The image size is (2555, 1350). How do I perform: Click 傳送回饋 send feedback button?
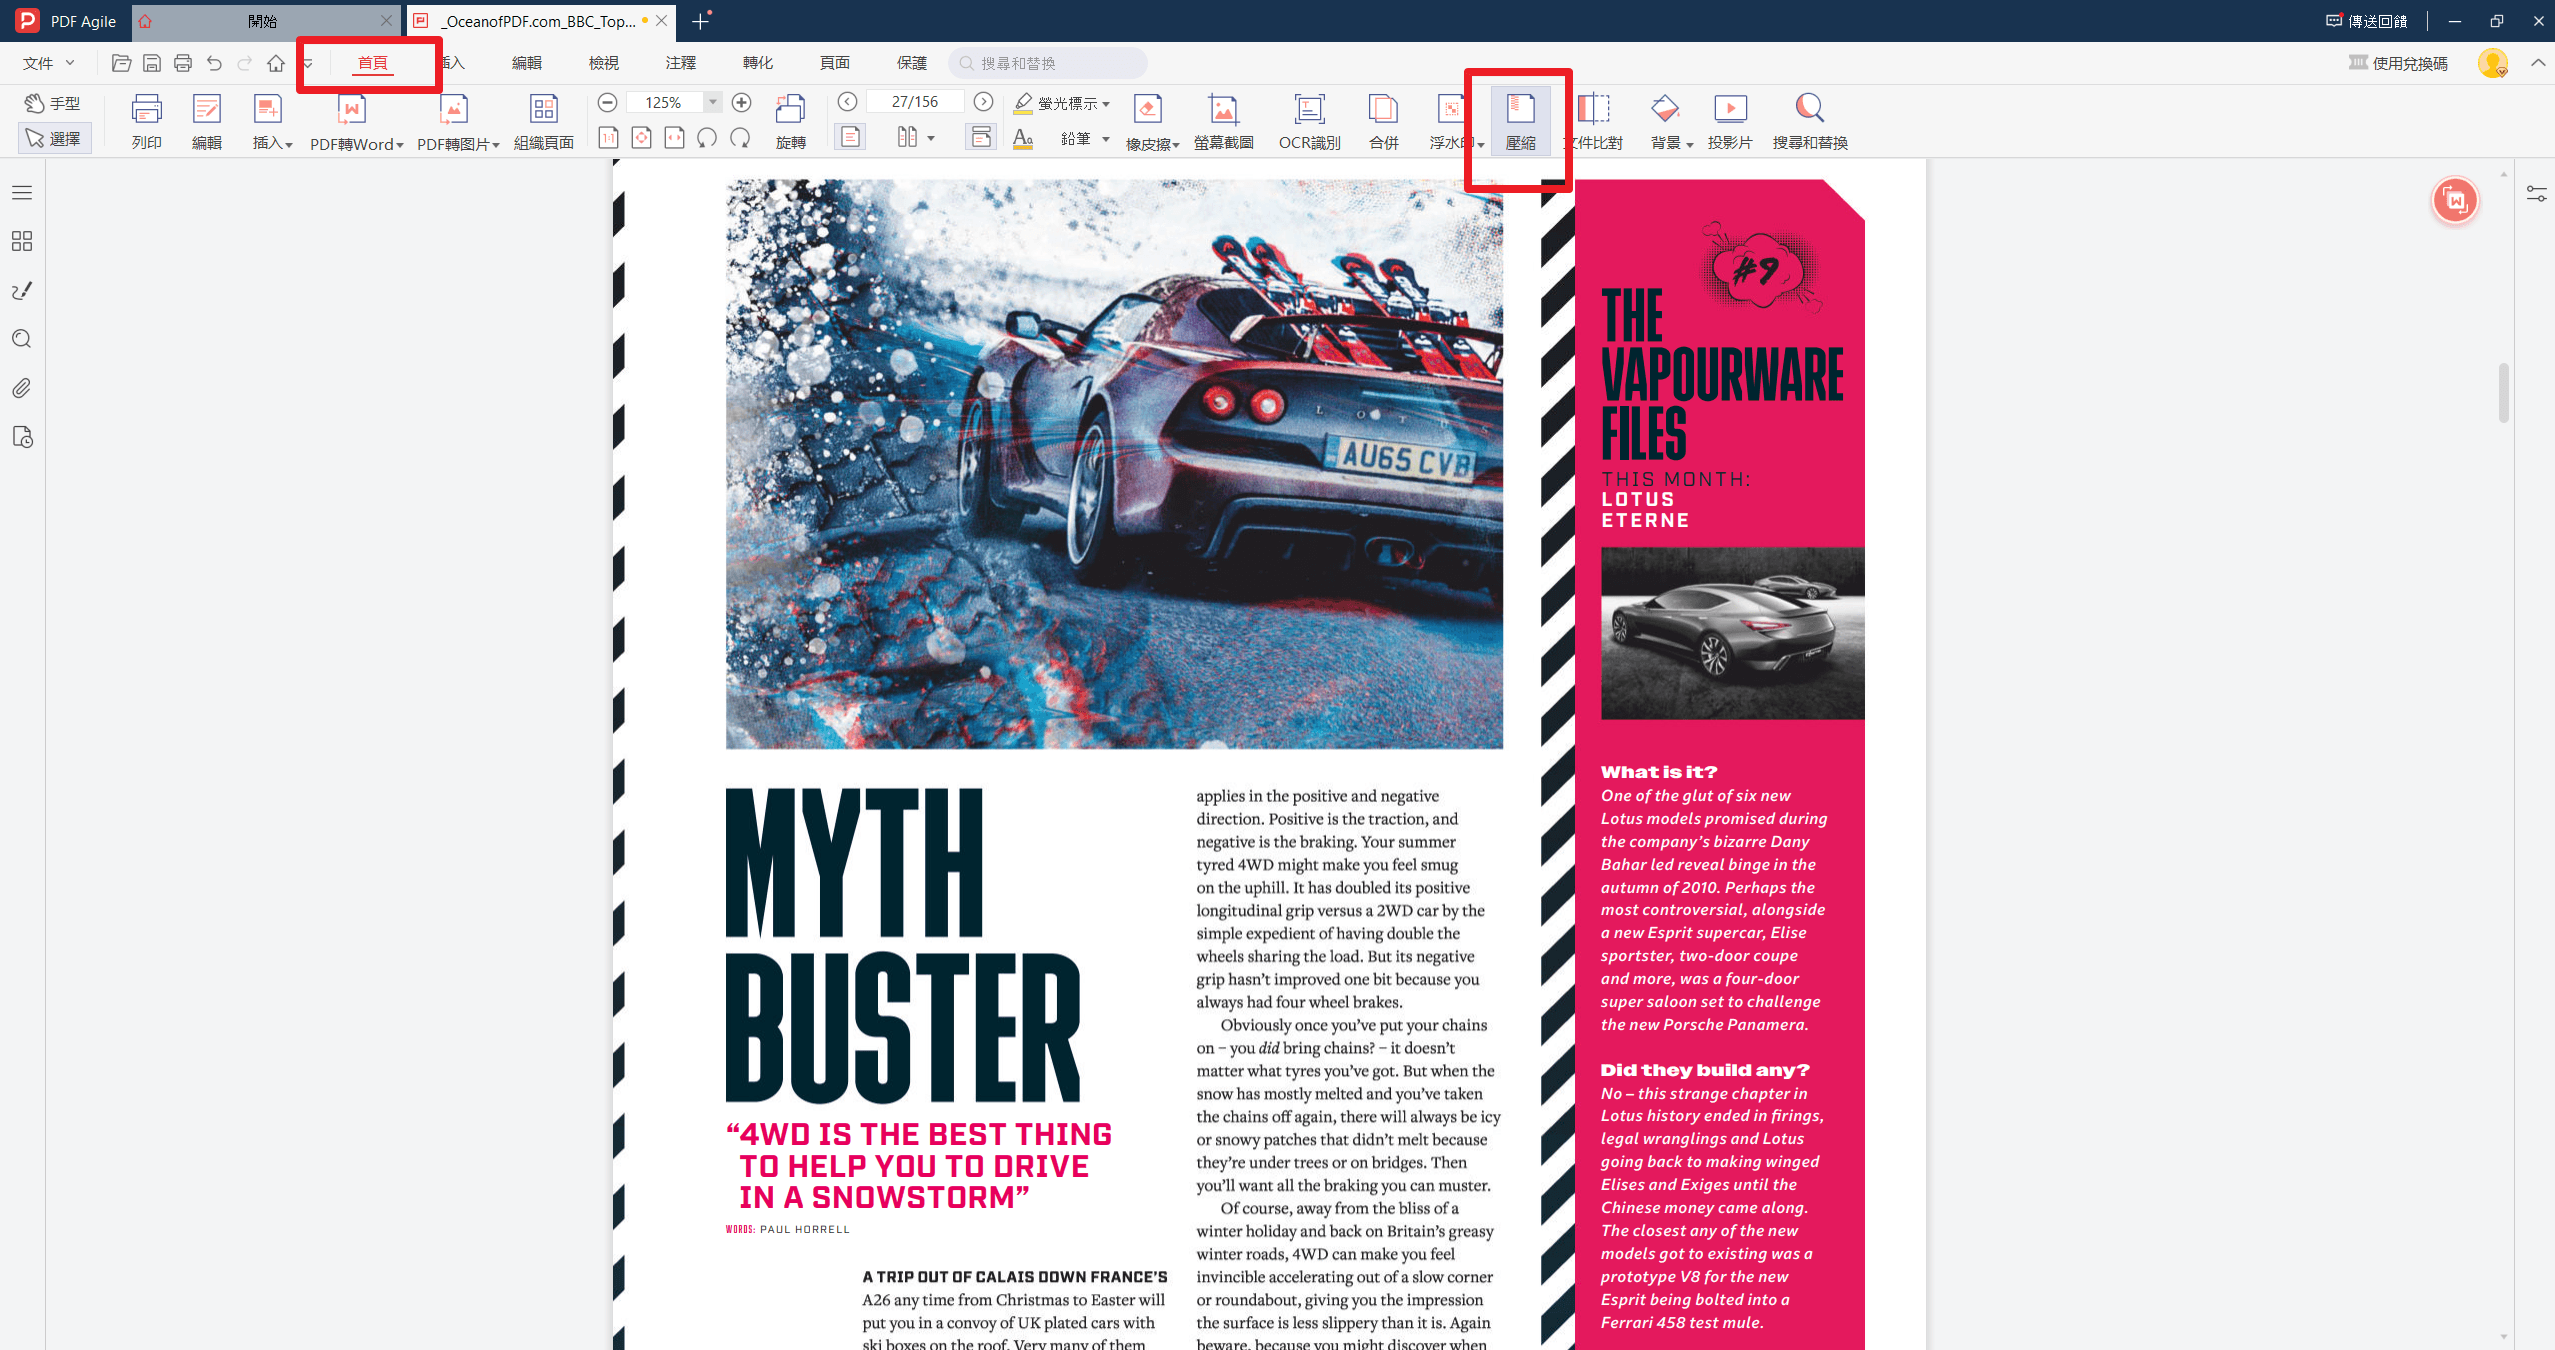[x=2365, y=21]
